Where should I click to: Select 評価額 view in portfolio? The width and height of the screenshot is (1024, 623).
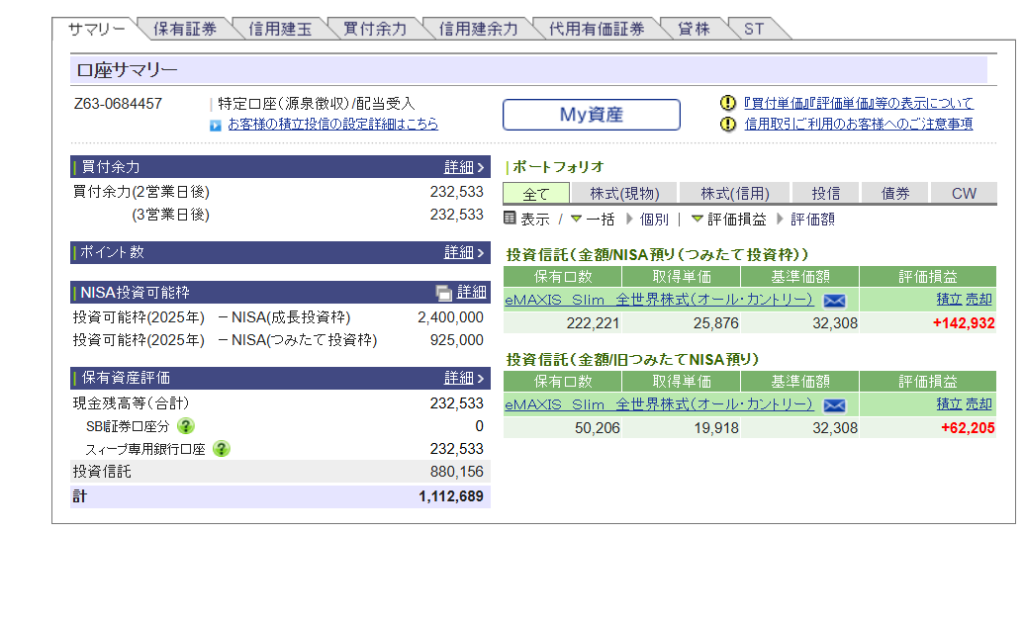(x=812, y=219)
